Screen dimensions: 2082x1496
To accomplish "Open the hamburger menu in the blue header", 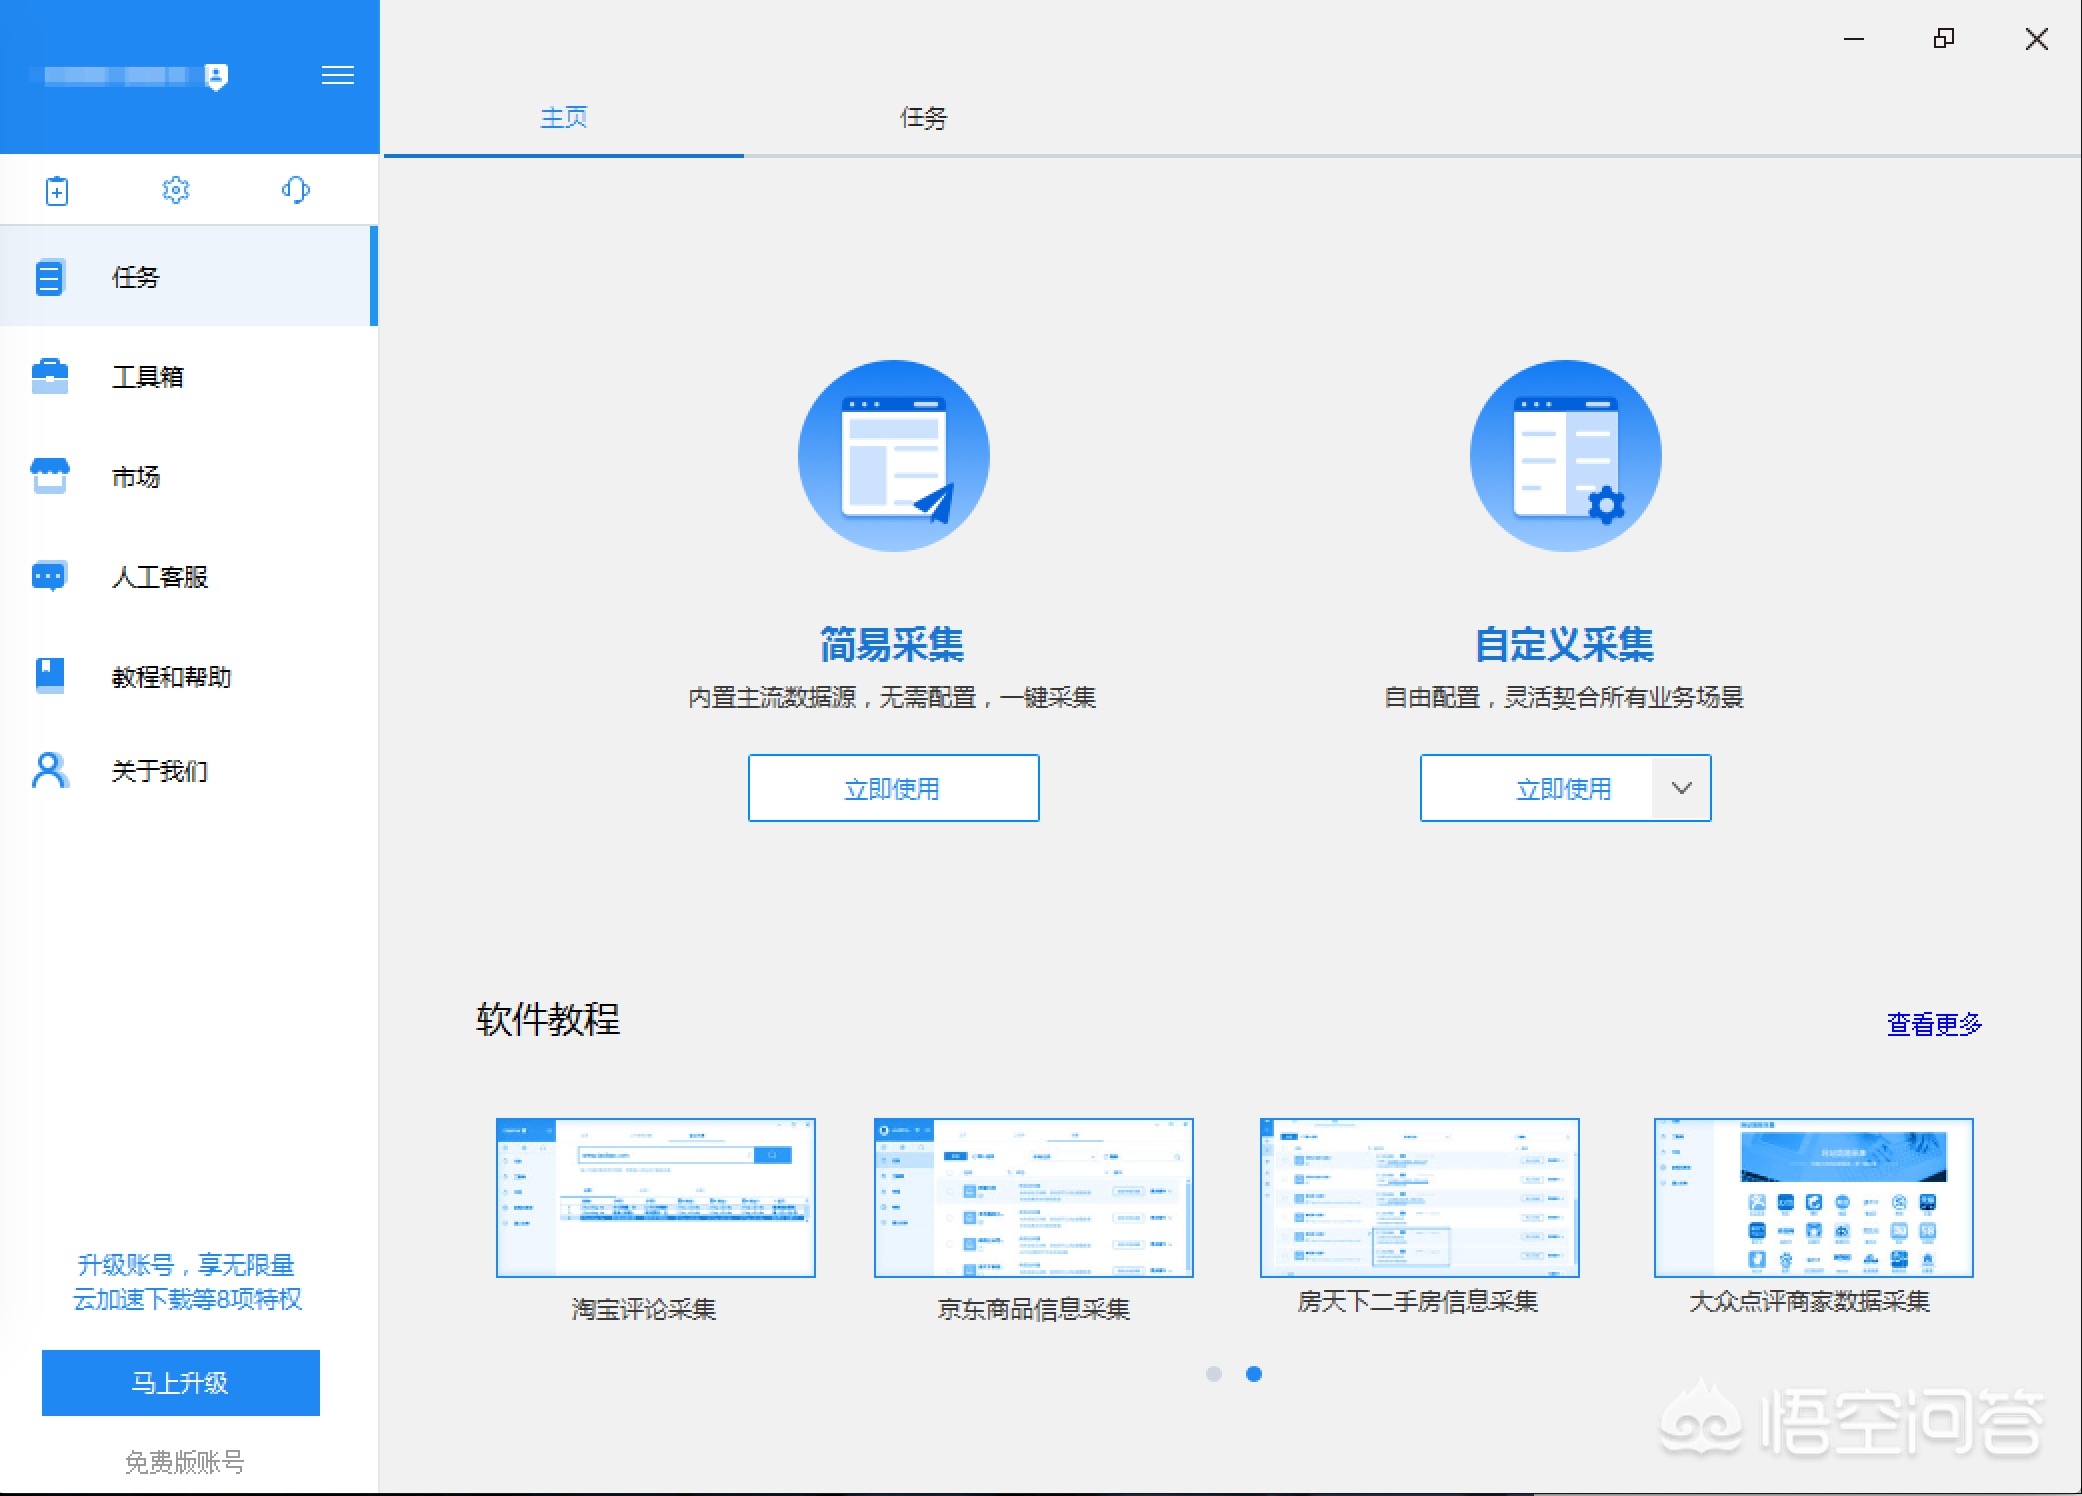I will pos(338,76).
